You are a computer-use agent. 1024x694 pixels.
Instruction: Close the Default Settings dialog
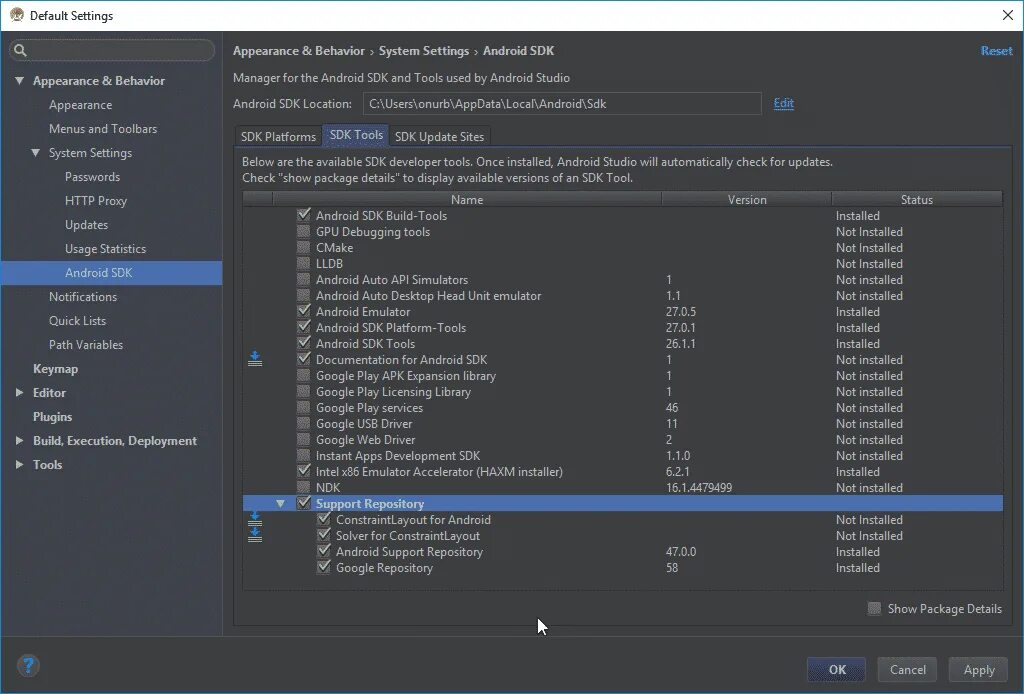click(x=1008, y=15)
